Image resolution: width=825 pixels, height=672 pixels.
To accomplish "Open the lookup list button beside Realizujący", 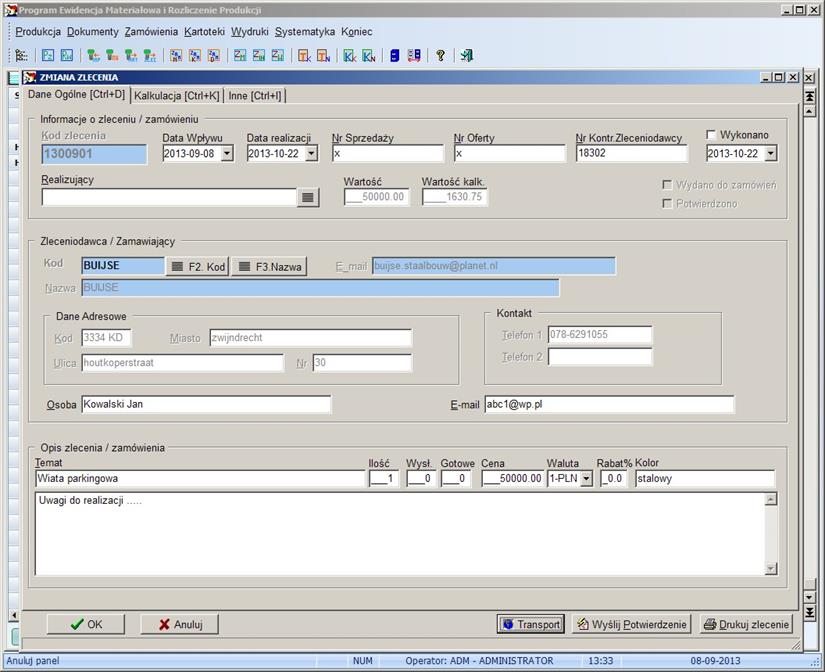I will coord(308,198).
